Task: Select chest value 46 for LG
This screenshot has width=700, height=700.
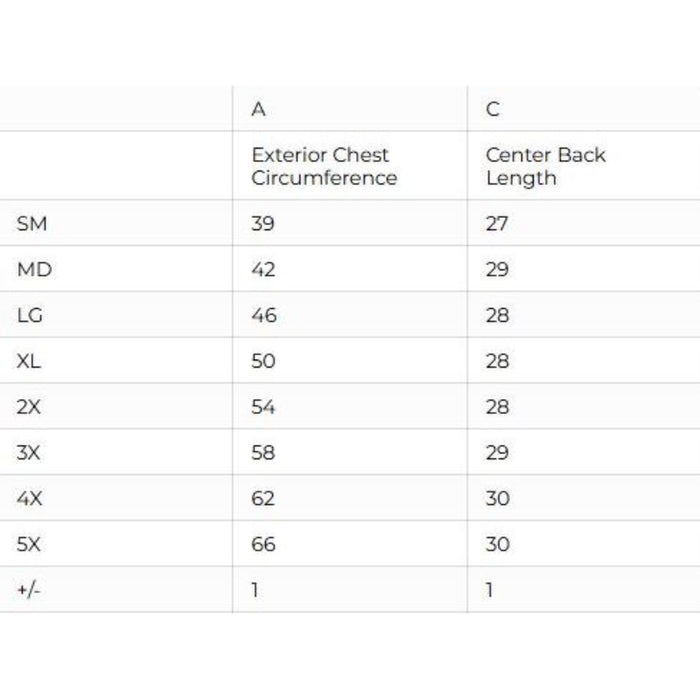Action: coord(264,316)
